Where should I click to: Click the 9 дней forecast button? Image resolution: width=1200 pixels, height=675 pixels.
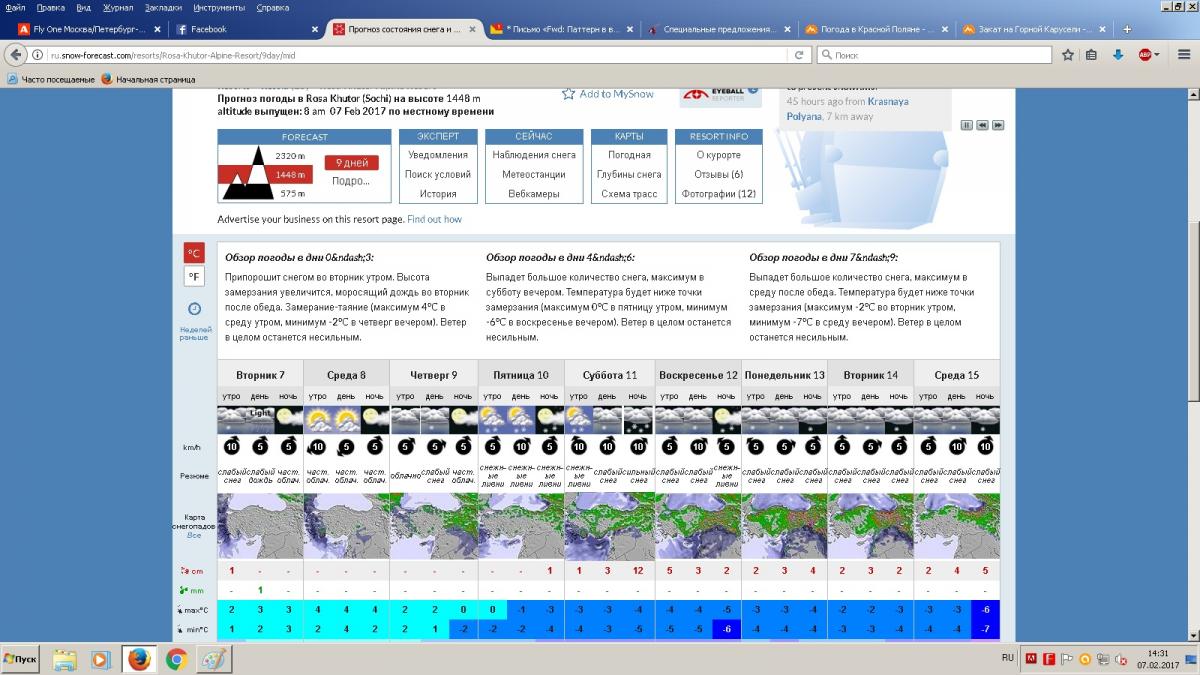pyautogui.click(x=351, y=163)
